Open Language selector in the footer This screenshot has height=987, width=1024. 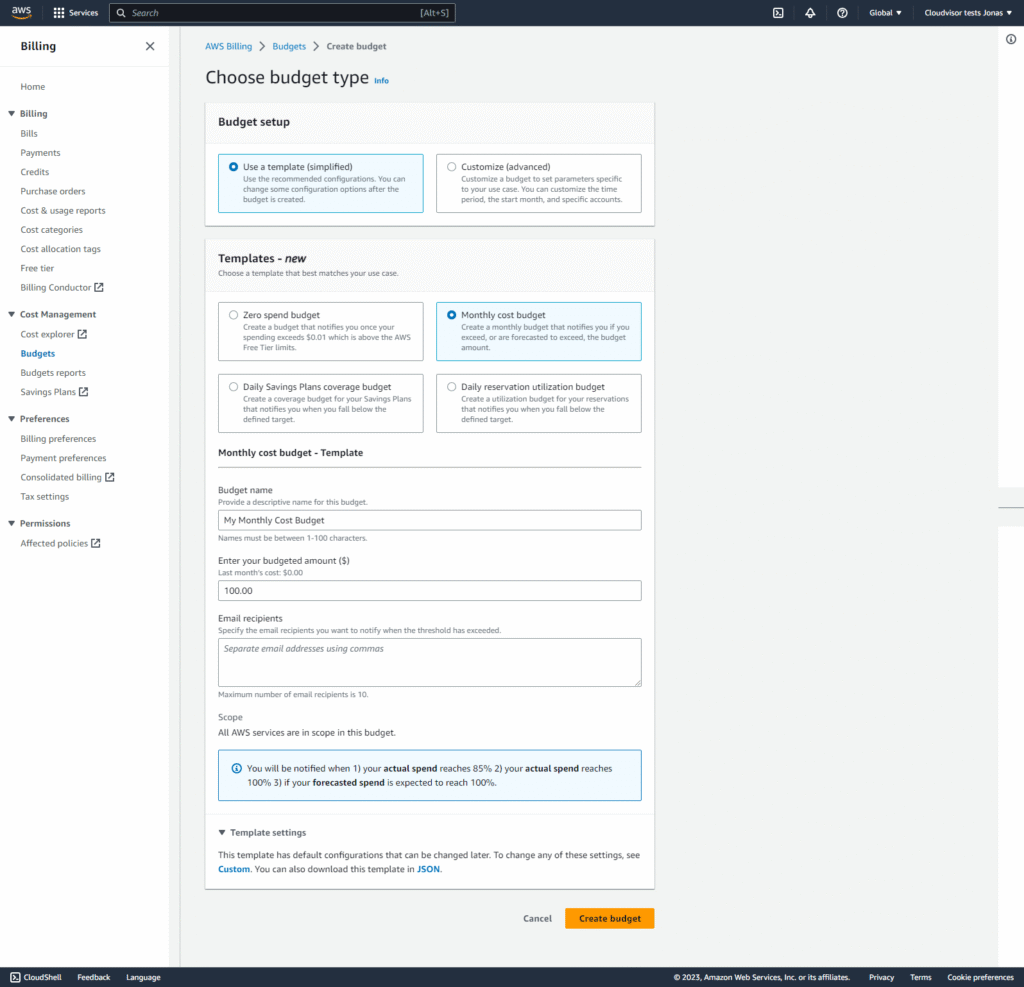click(x=143, y=977)
